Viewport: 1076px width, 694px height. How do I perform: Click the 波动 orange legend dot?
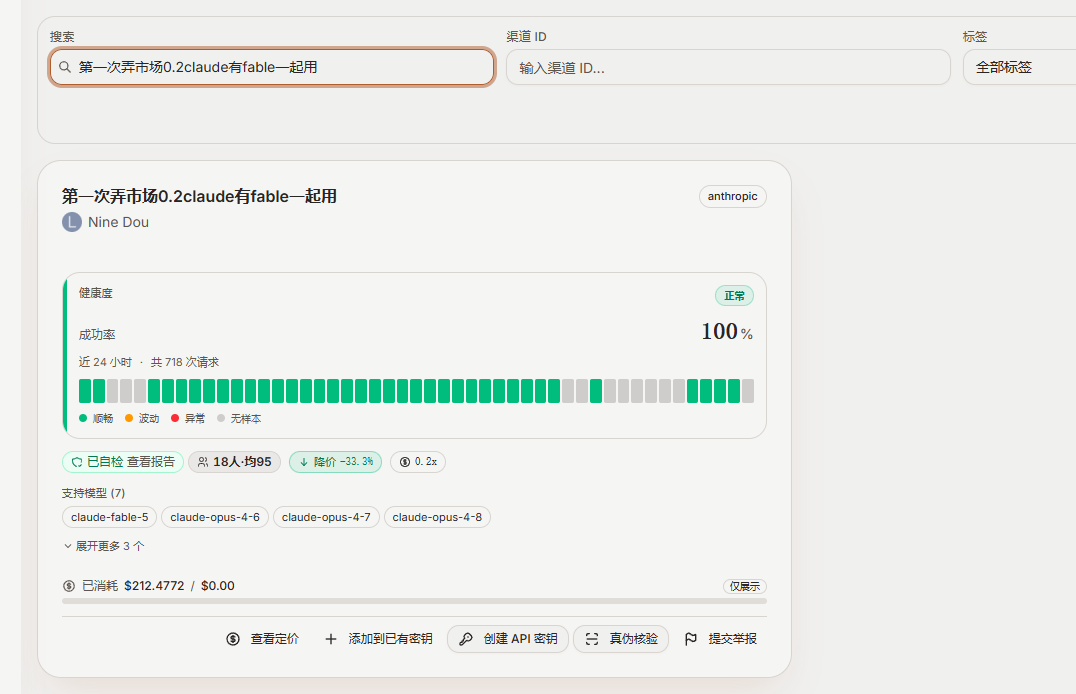point(129,418)
